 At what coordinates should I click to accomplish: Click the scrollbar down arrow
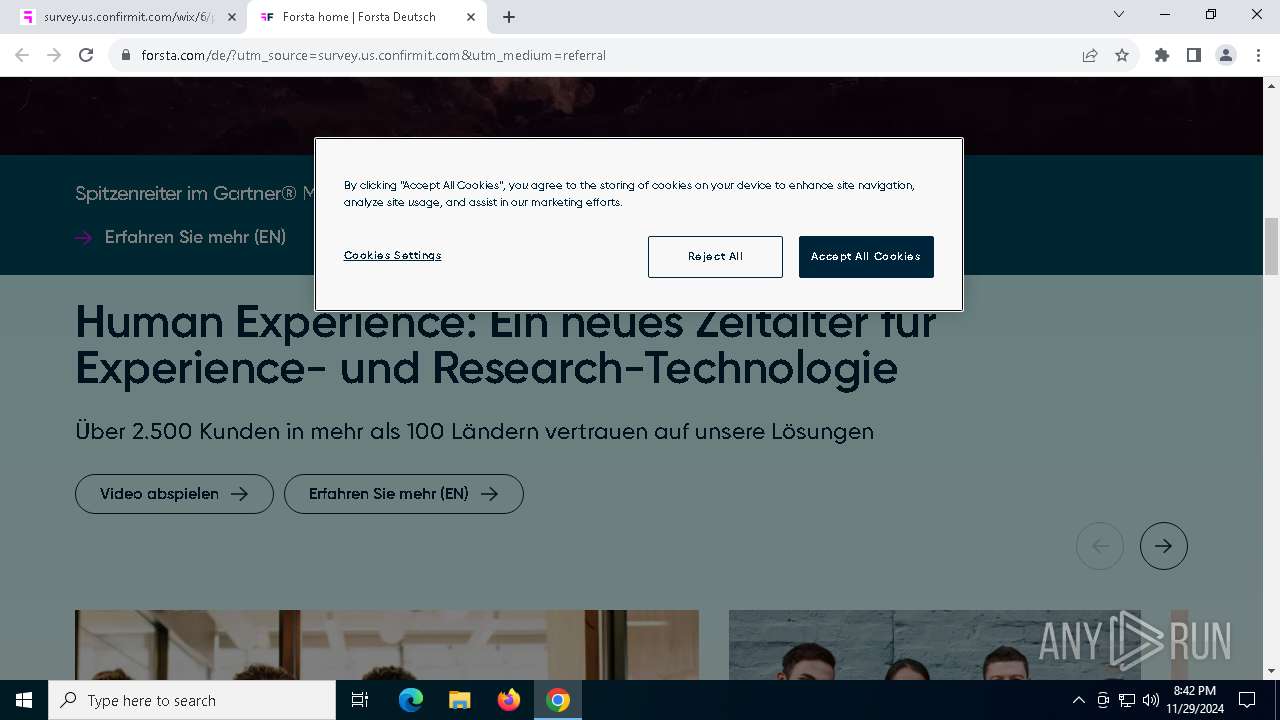point(1271,671)
